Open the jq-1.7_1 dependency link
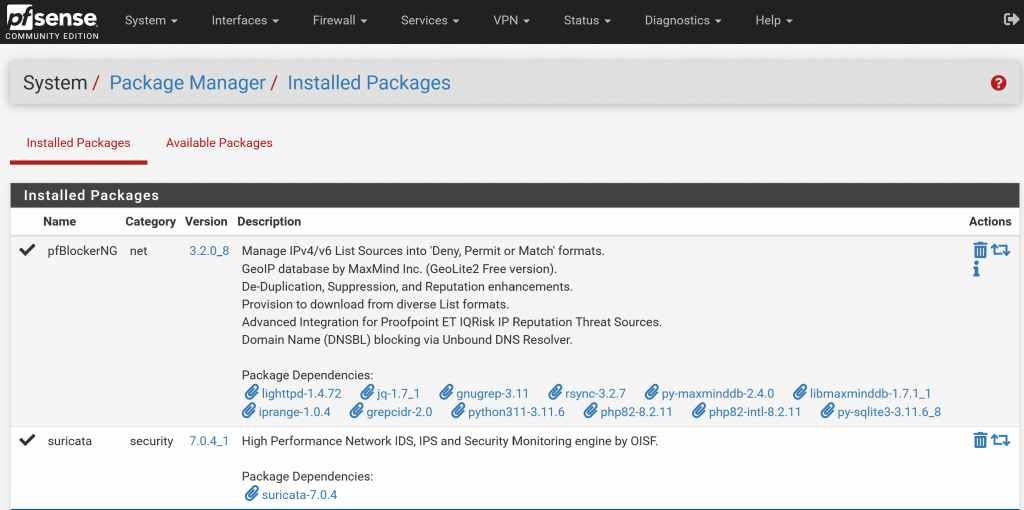This screenshot has width=1024, height=510. (398, 394)
